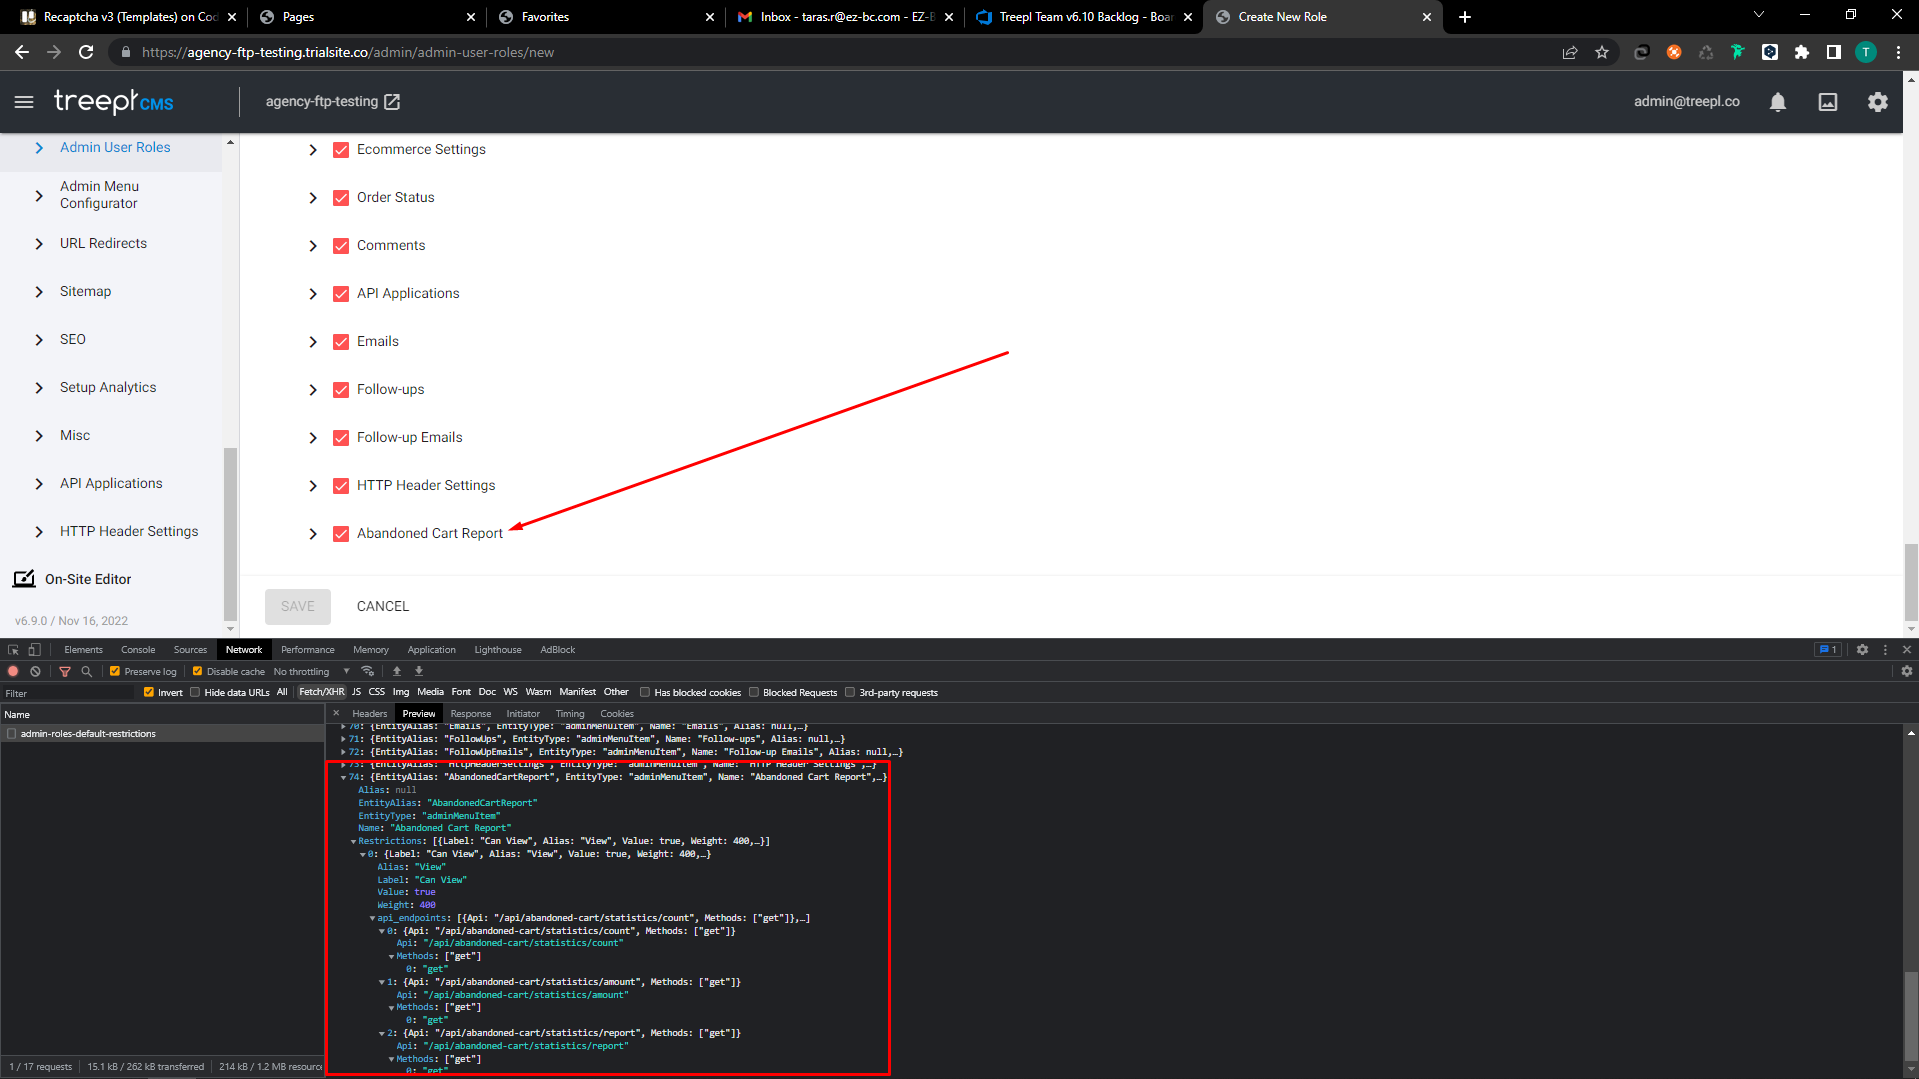The height and width of the screenshot is (1079, 1919).
Task: Switch to DevTools Console tab
Action: [x=138, y=650]
